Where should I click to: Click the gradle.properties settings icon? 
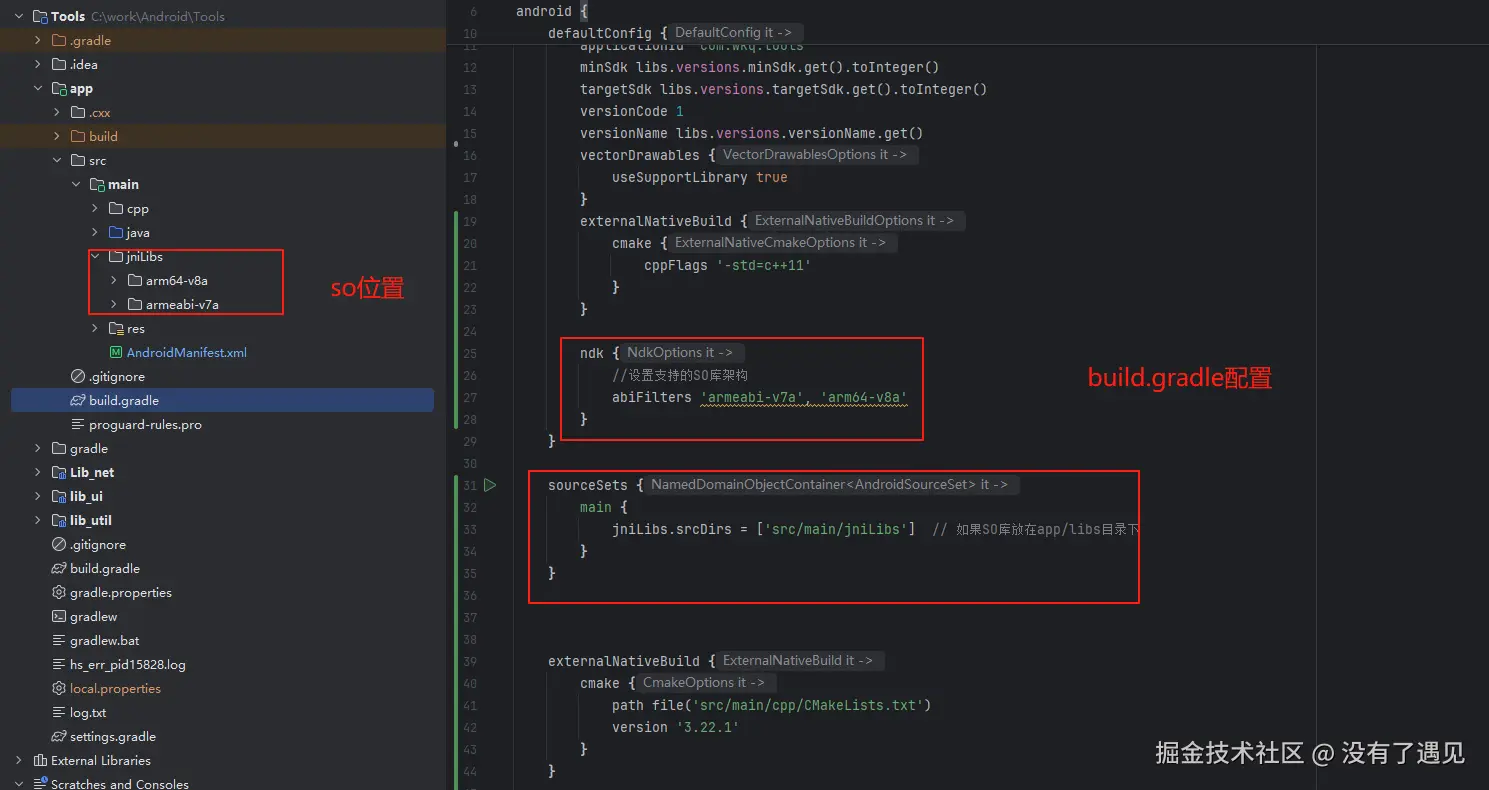pyautogui.click(x=59, y=592)
